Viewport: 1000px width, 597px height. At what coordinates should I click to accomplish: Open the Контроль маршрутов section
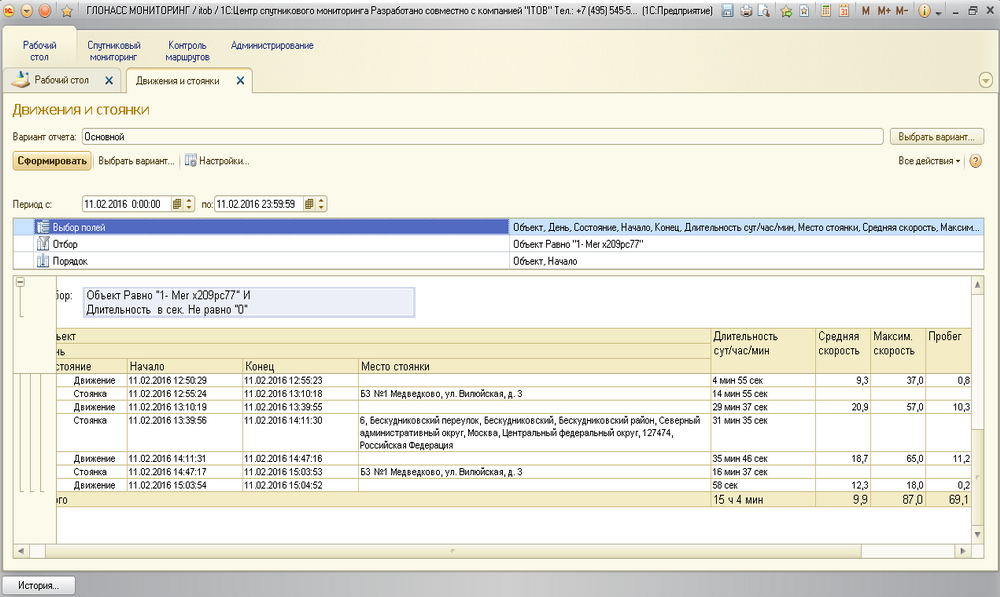(x=188, y=51)
